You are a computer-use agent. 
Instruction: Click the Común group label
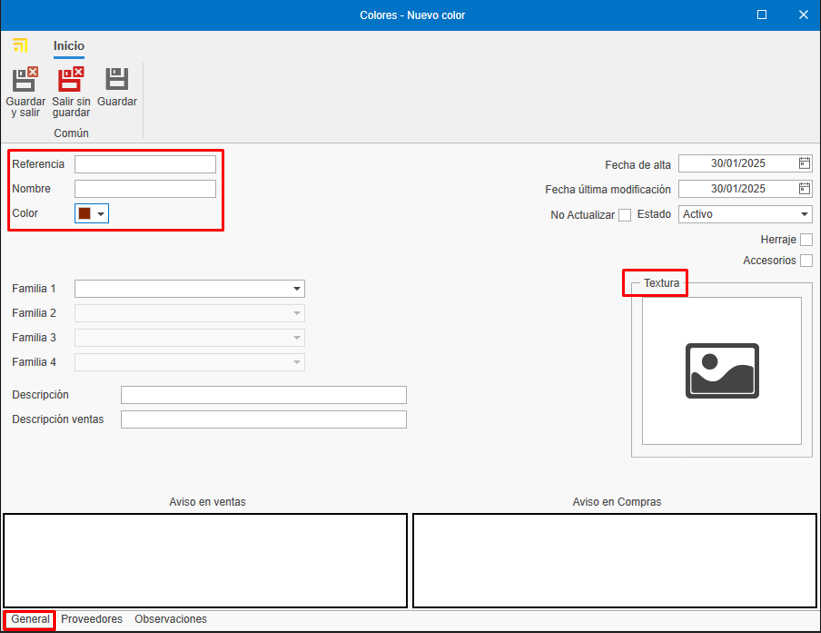[x=71, y=133]
